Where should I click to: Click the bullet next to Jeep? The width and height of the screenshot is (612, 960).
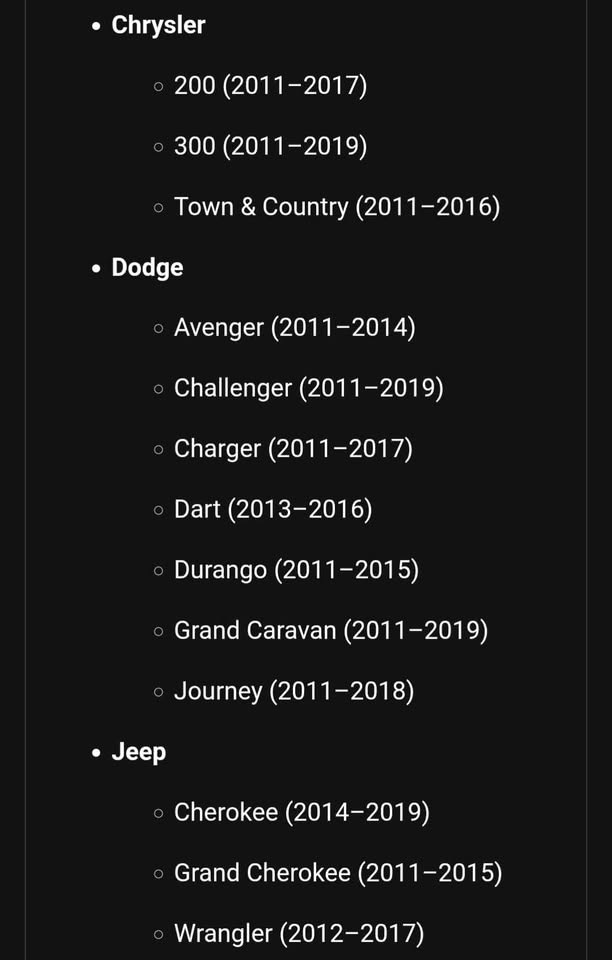[95, 753]
